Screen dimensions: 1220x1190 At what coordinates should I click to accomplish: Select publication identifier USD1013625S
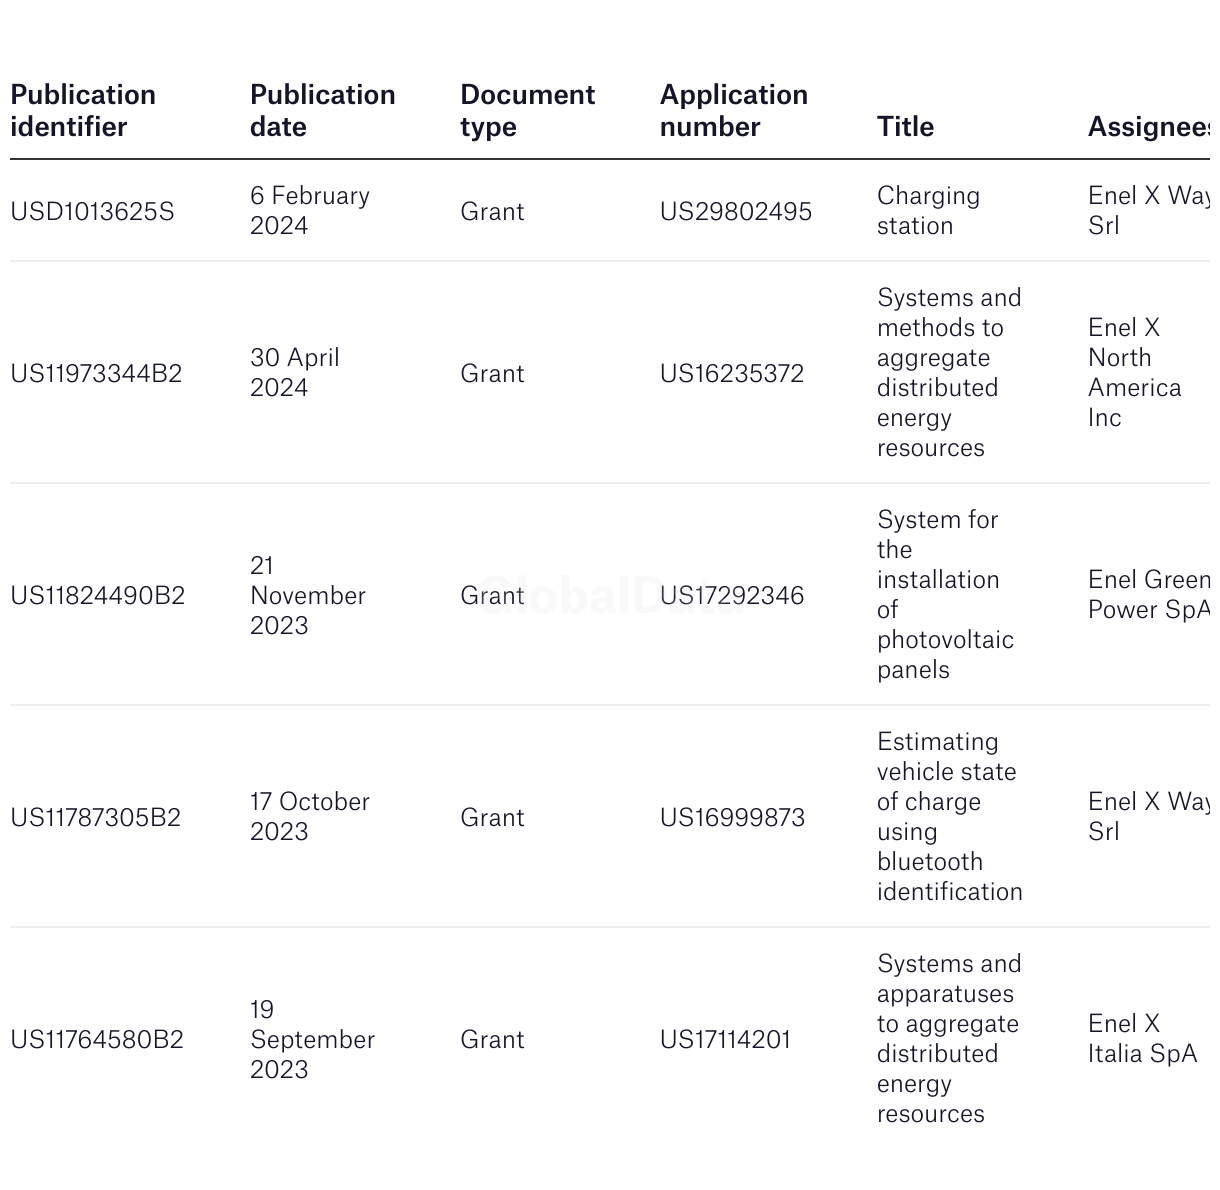click(x=92, y=212)
